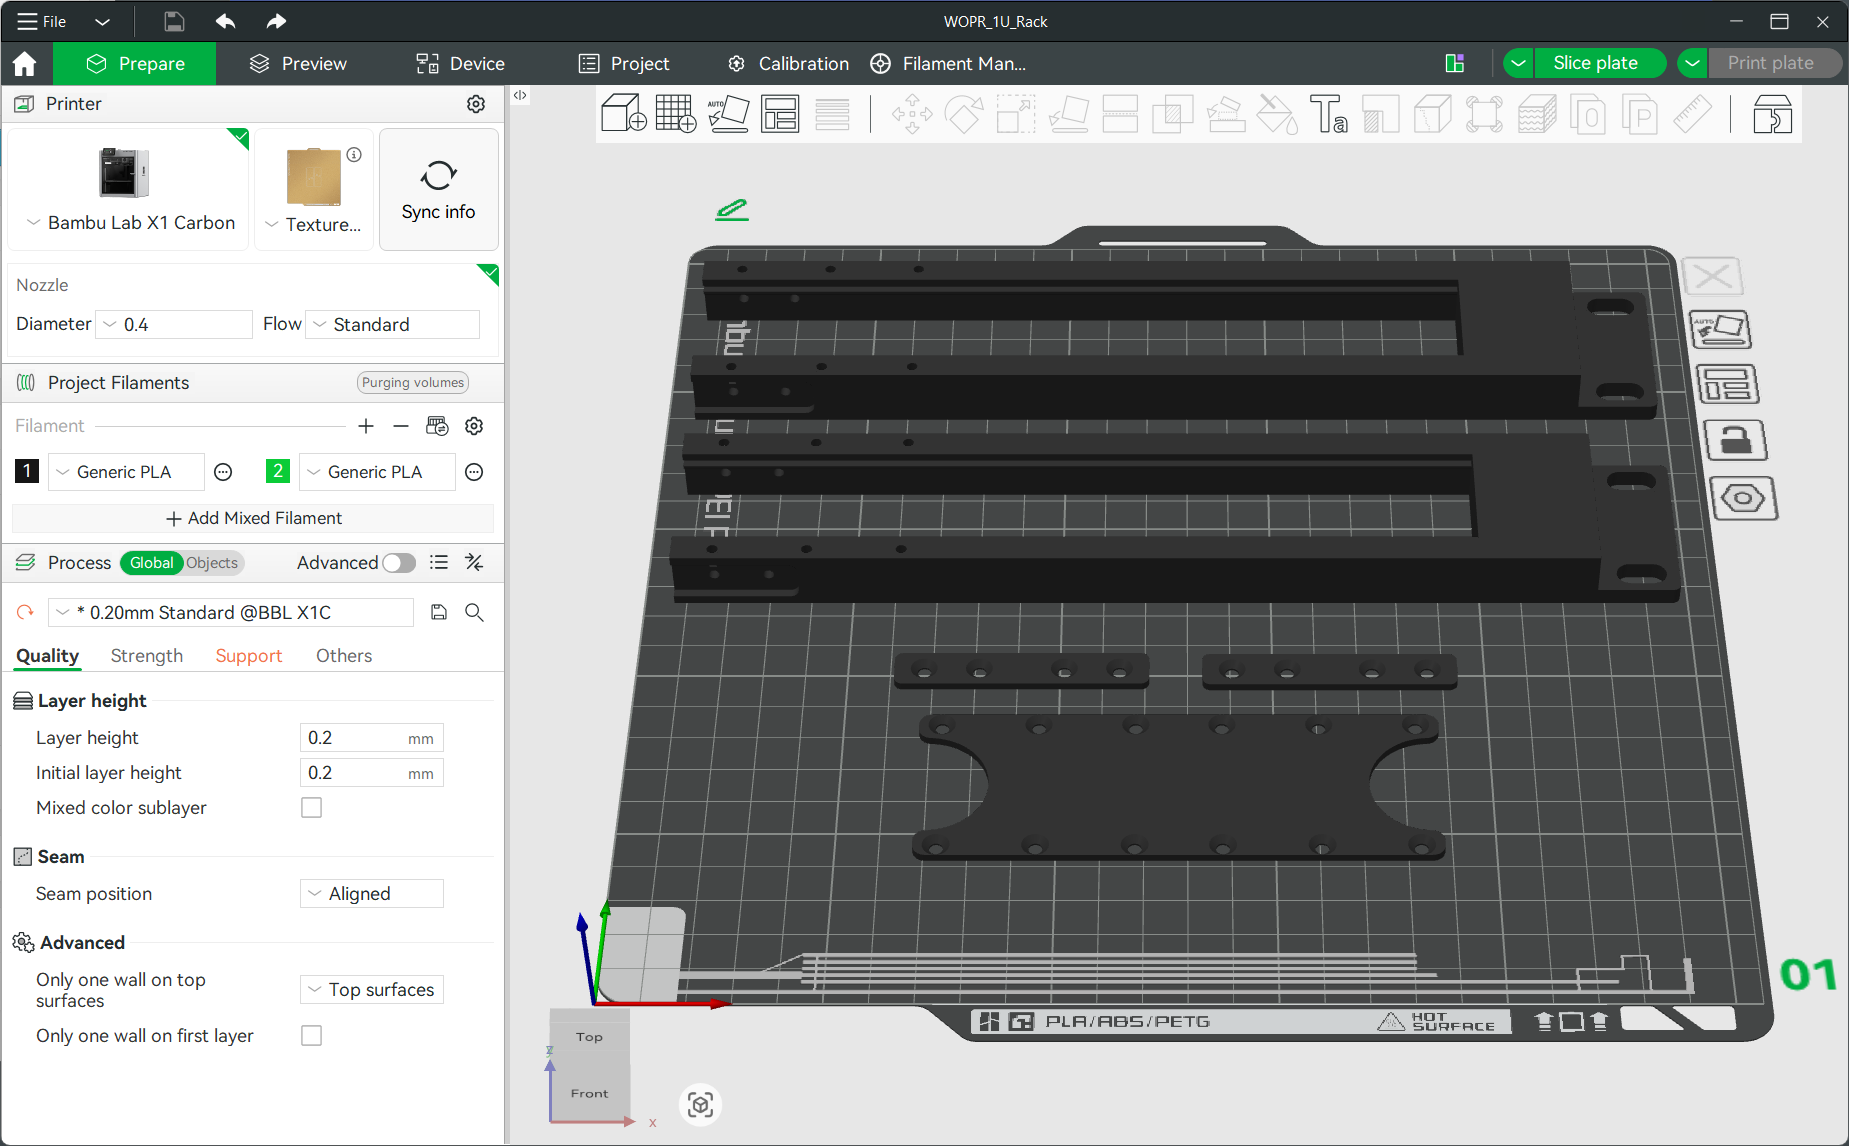The height and width of the screenshot is (1146, 1849).
Task: Click the Add cube model icon
Action: [x=623, y=114]
